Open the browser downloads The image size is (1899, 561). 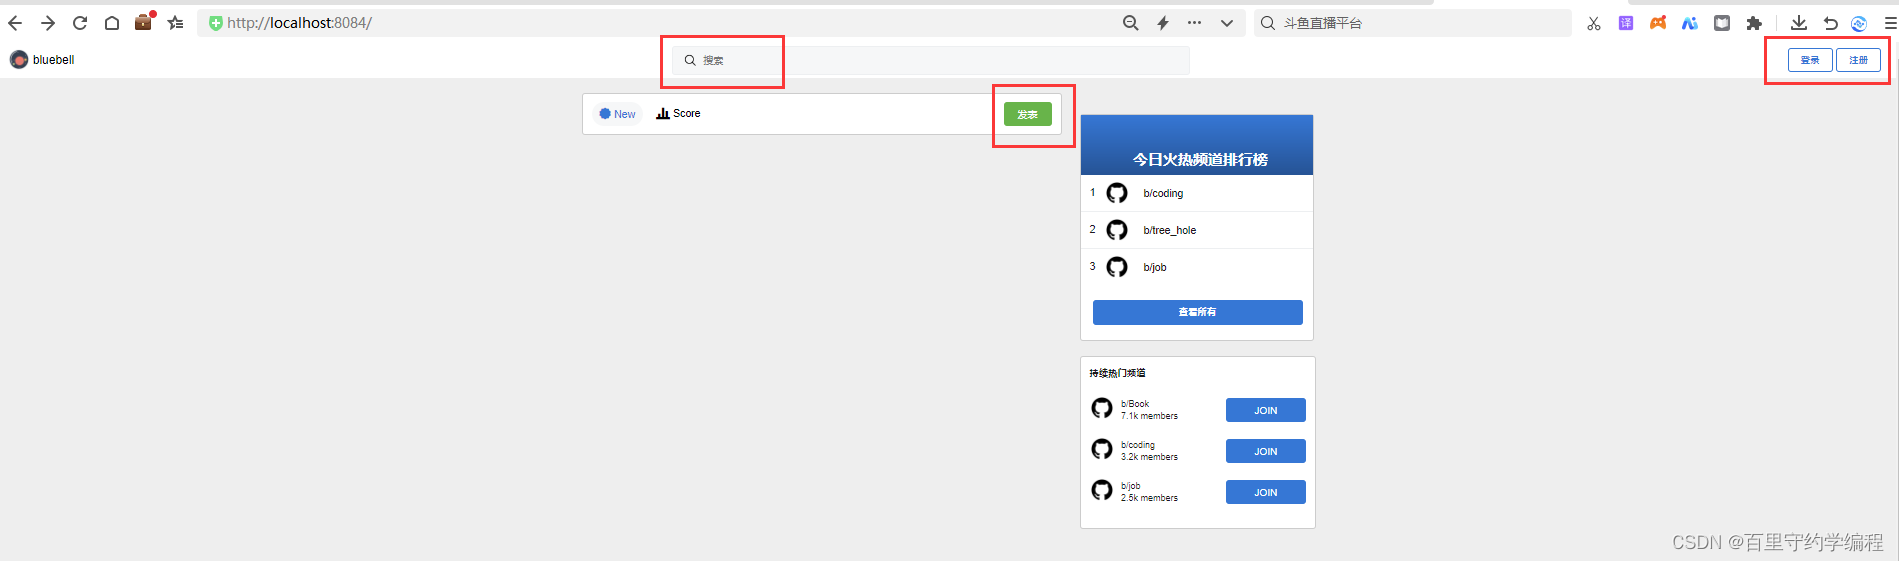tap(1799, 23)
